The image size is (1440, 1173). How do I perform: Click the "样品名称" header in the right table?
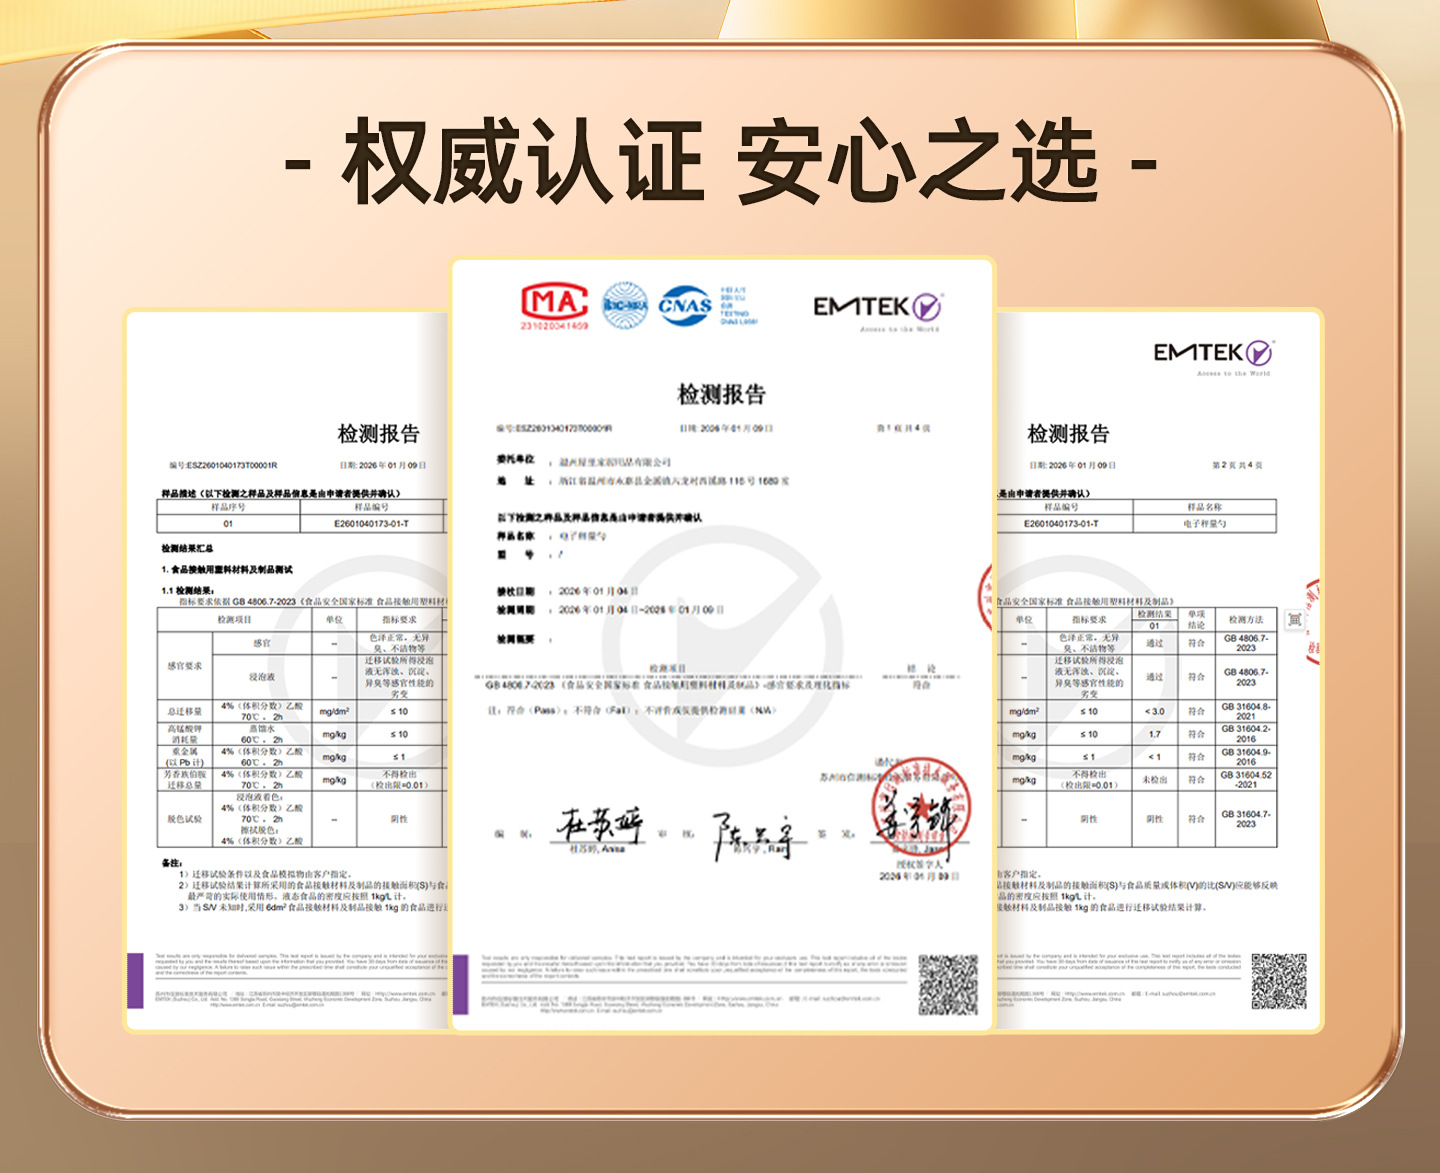point(1205,507)
